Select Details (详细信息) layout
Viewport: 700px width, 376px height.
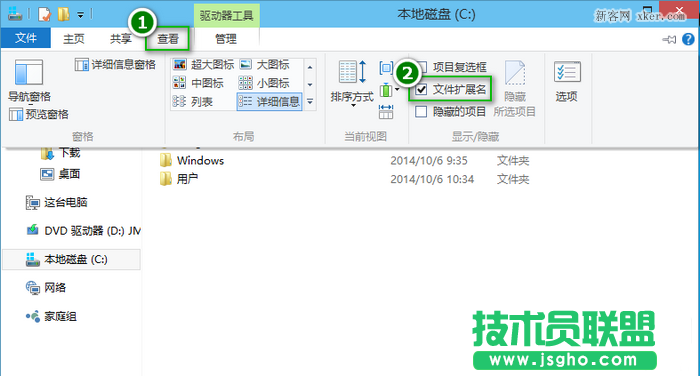(x=269, y=102)
